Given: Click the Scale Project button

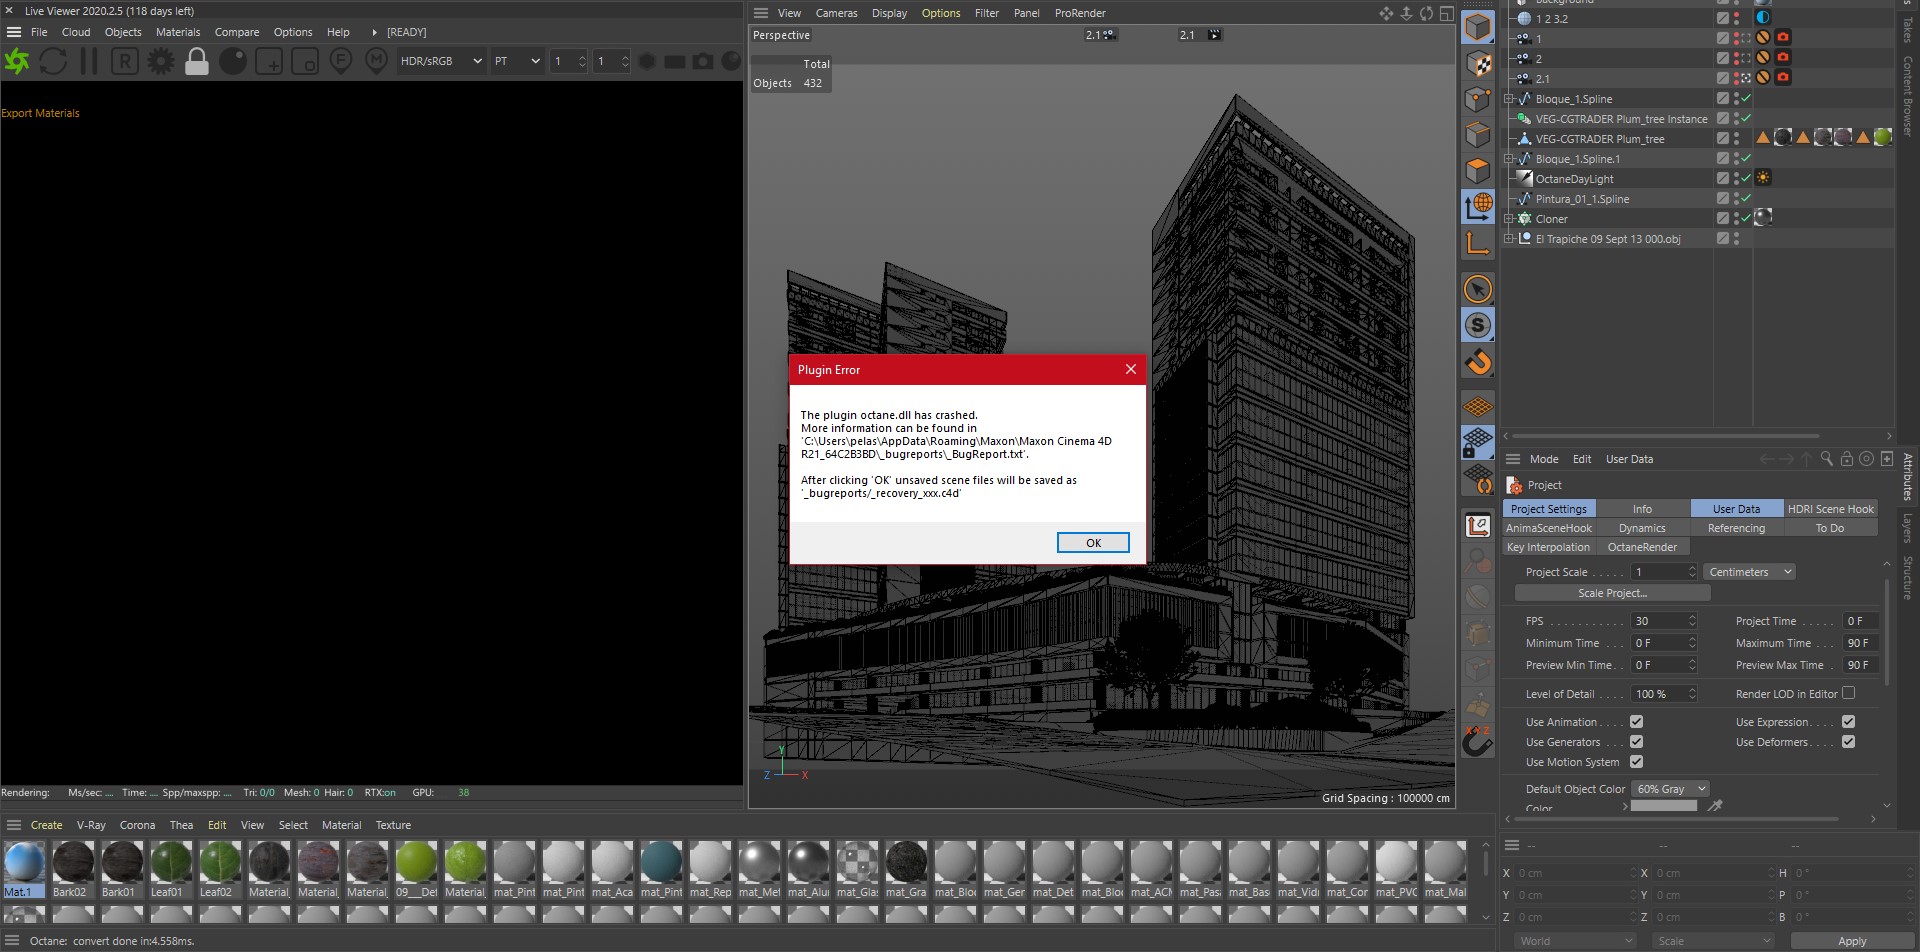Looking at the screenshot, I should tap(1612, 593).
